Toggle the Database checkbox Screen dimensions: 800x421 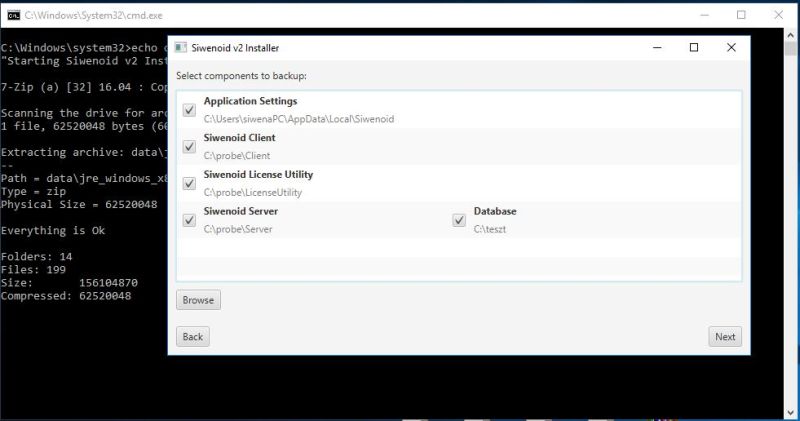[x=459, y=220]
